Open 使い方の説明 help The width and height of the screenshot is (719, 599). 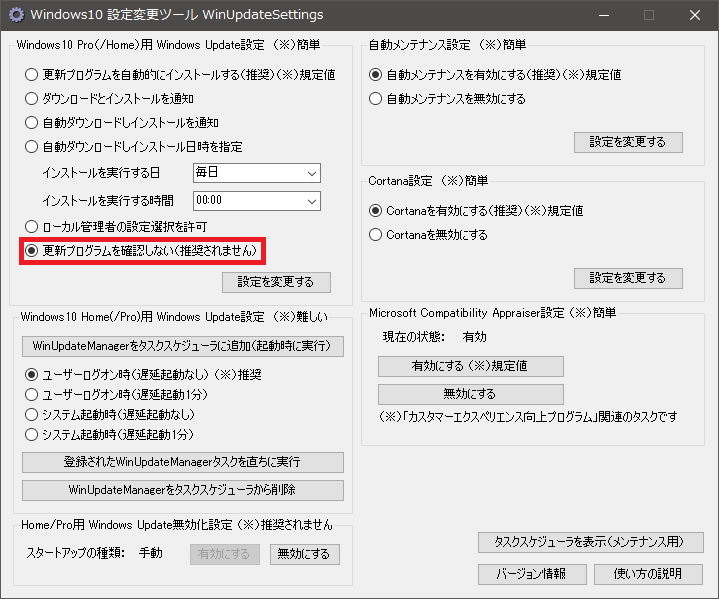(648, 574)
